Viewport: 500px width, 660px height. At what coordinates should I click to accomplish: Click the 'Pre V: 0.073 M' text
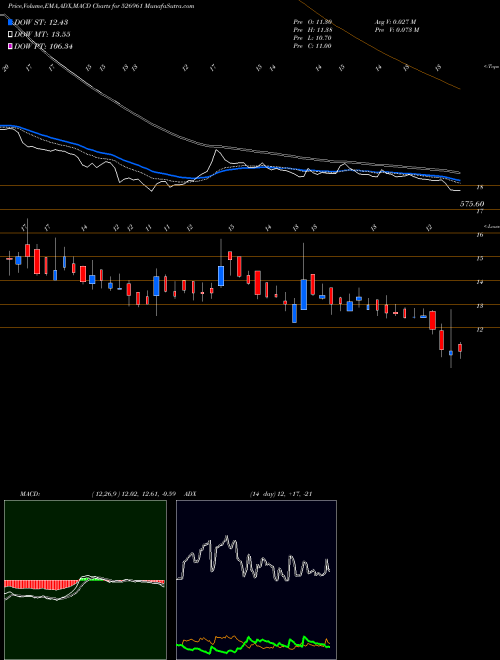397,30
